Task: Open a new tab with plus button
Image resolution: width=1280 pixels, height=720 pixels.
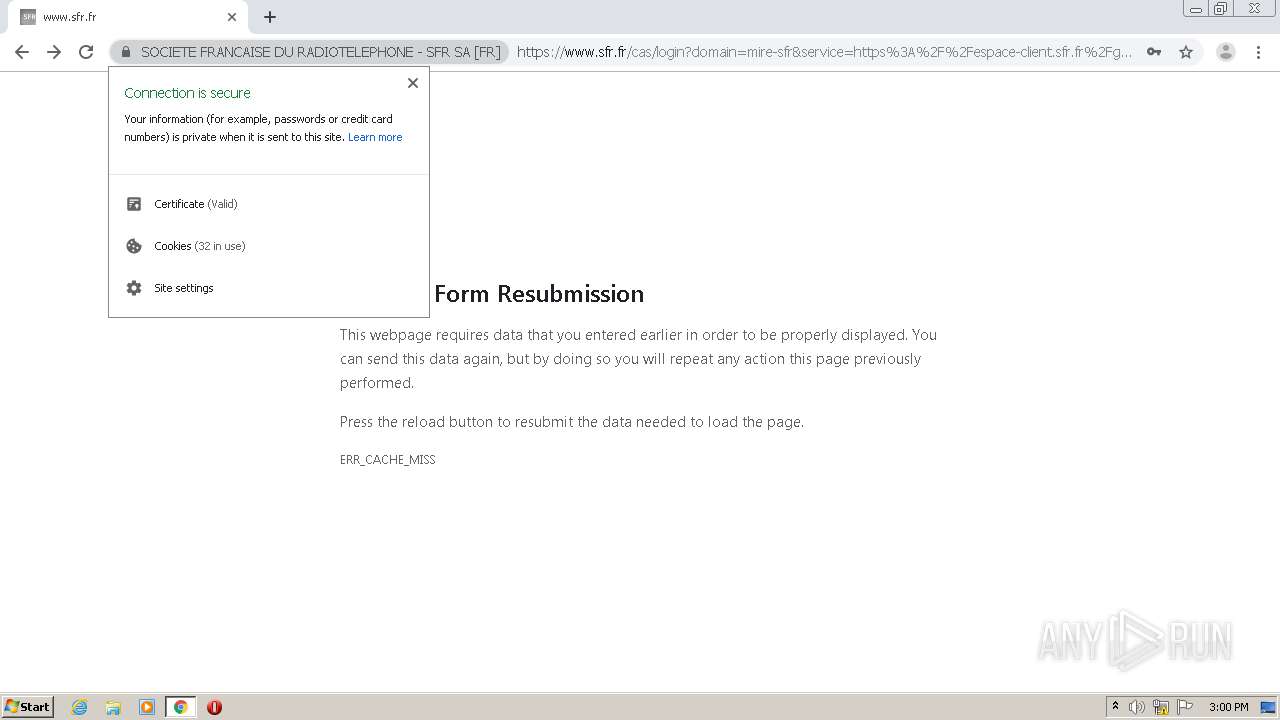Action: [x=270, y=17]
